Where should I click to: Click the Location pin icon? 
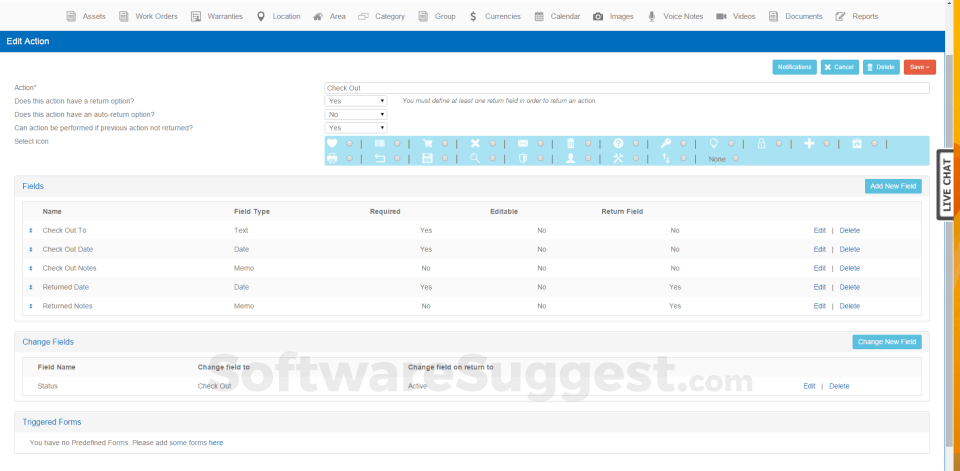tap(261, 17)
